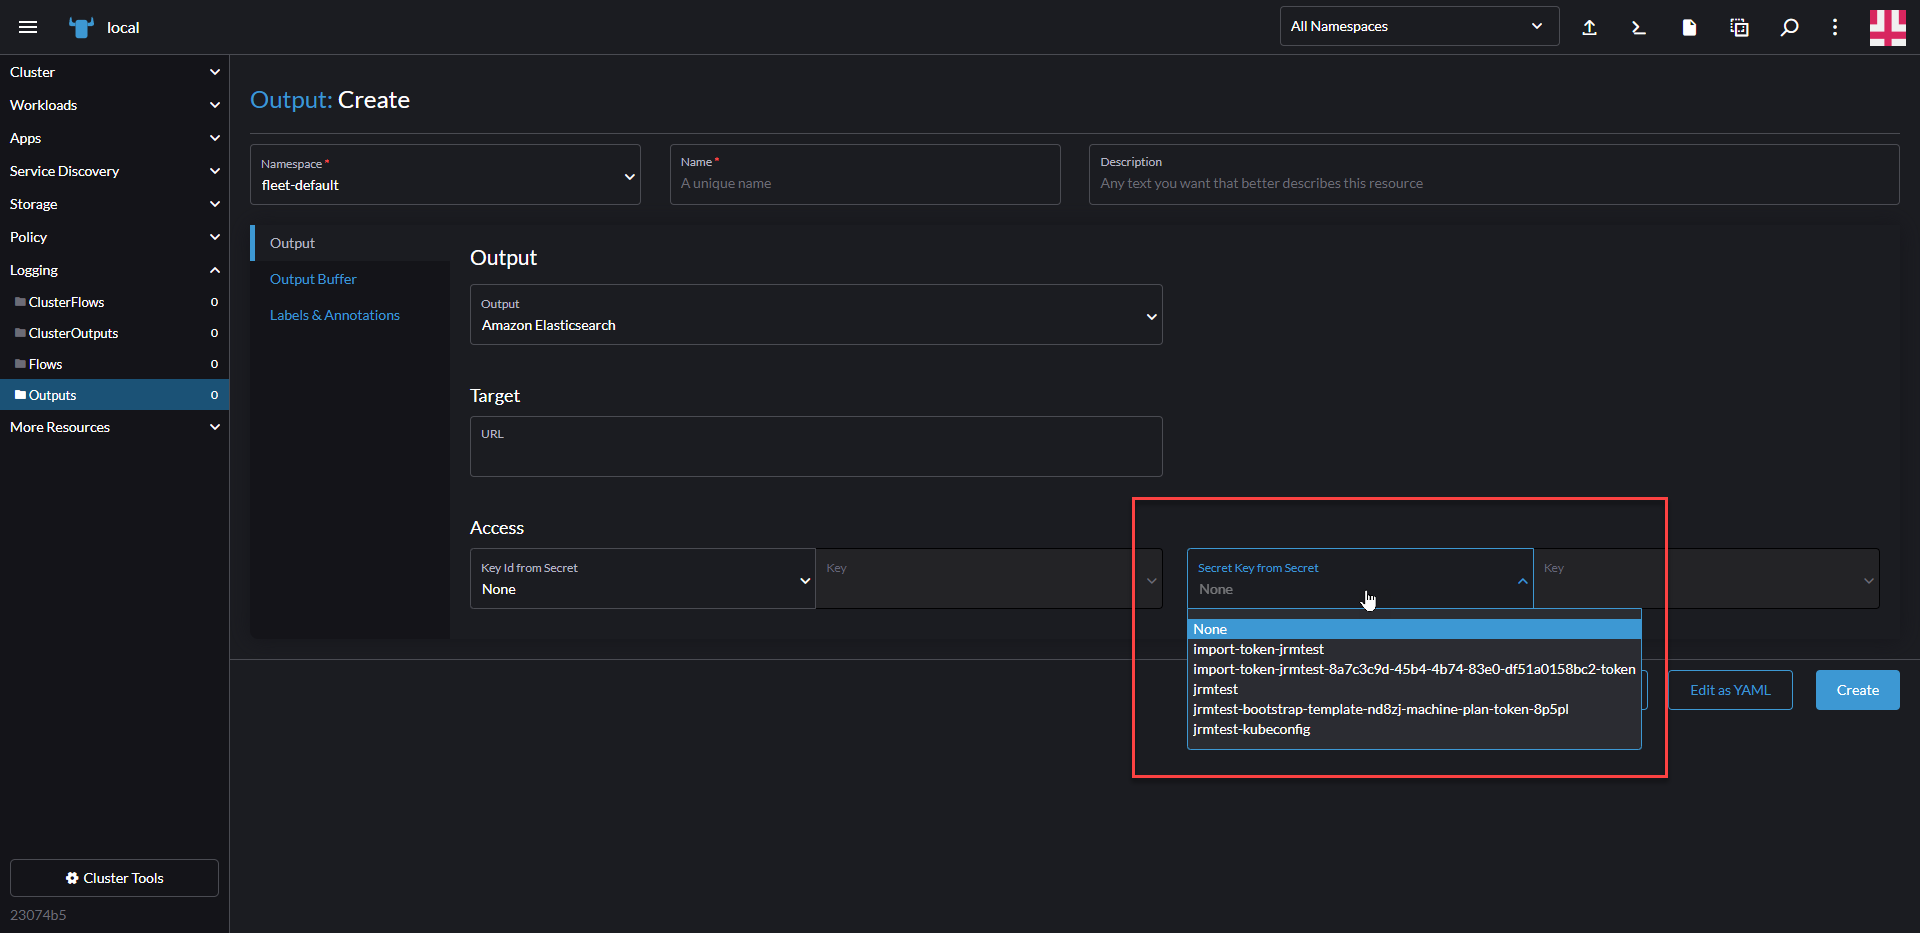This screenshot has height=933, width=1920.
Task: Open the resource search magnifier
Action: pyautogui.click(x=1789, y=27)
